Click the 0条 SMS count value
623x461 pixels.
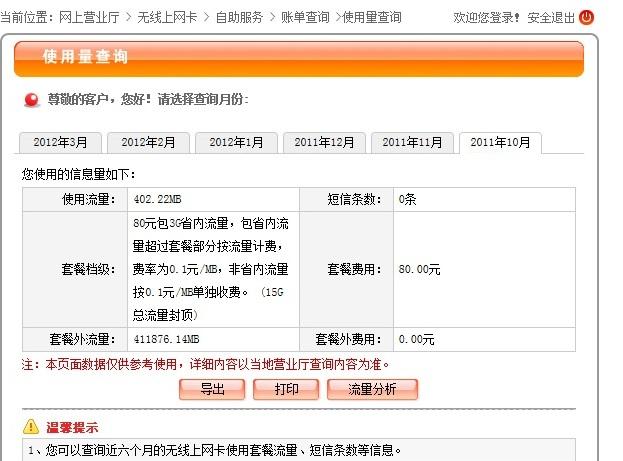pyautogui.click(x=407, y=199)
